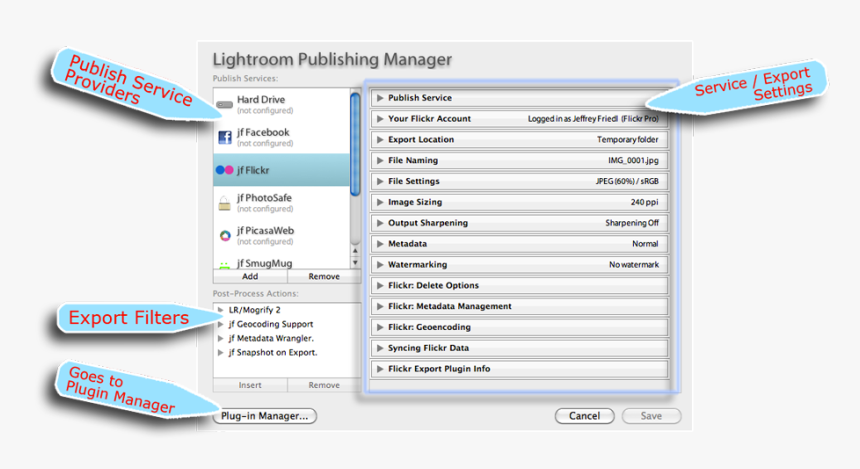The width and height of the screenshot is (860, 469).
Task: Select 'jf Facebook' service text
Action: point(263,132)
